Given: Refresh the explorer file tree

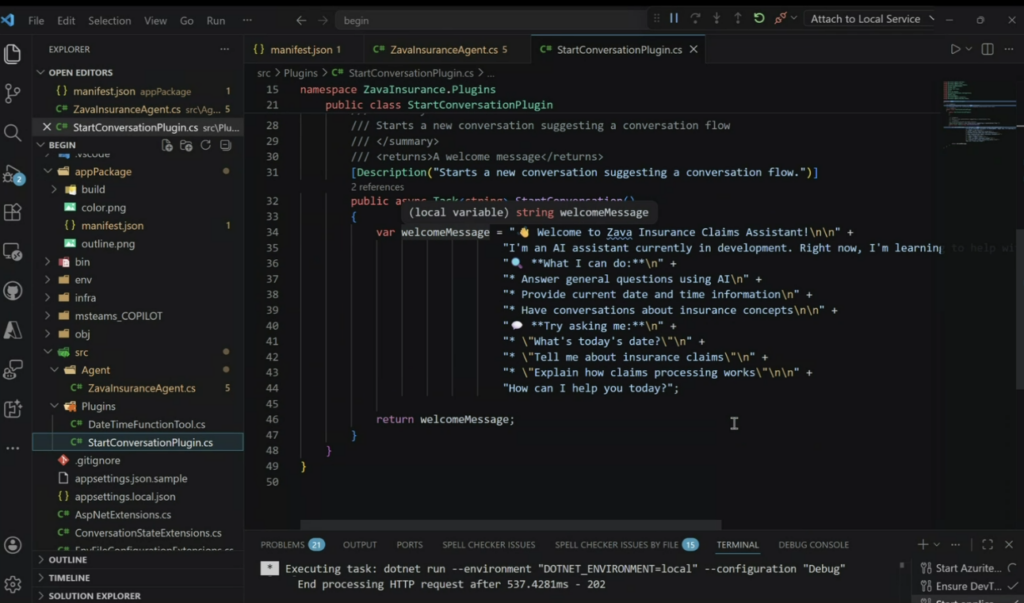Looking at the screenshot, I should [205, 145].
